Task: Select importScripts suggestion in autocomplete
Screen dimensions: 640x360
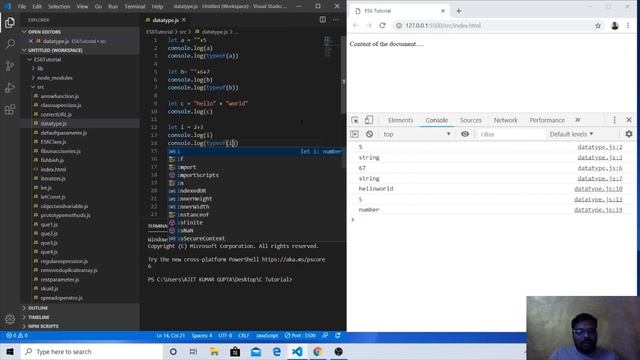Action: [198, 175]
